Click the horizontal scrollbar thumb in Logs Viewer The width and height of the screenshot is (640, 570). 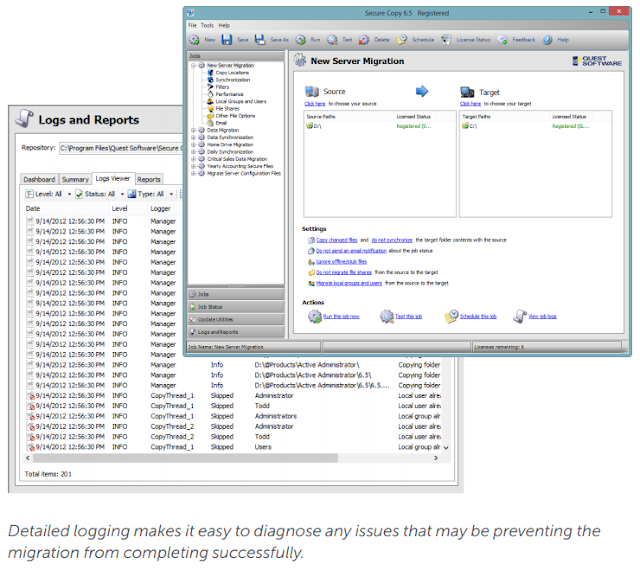coord(185,458)
